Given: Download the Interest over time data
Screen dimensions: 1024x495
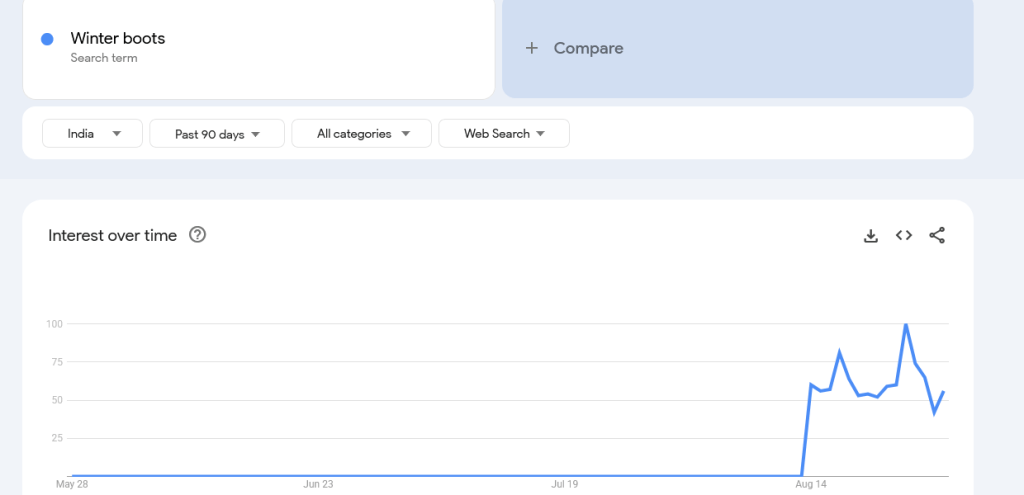Looking at the screenshot, I should tap(871, 236).
